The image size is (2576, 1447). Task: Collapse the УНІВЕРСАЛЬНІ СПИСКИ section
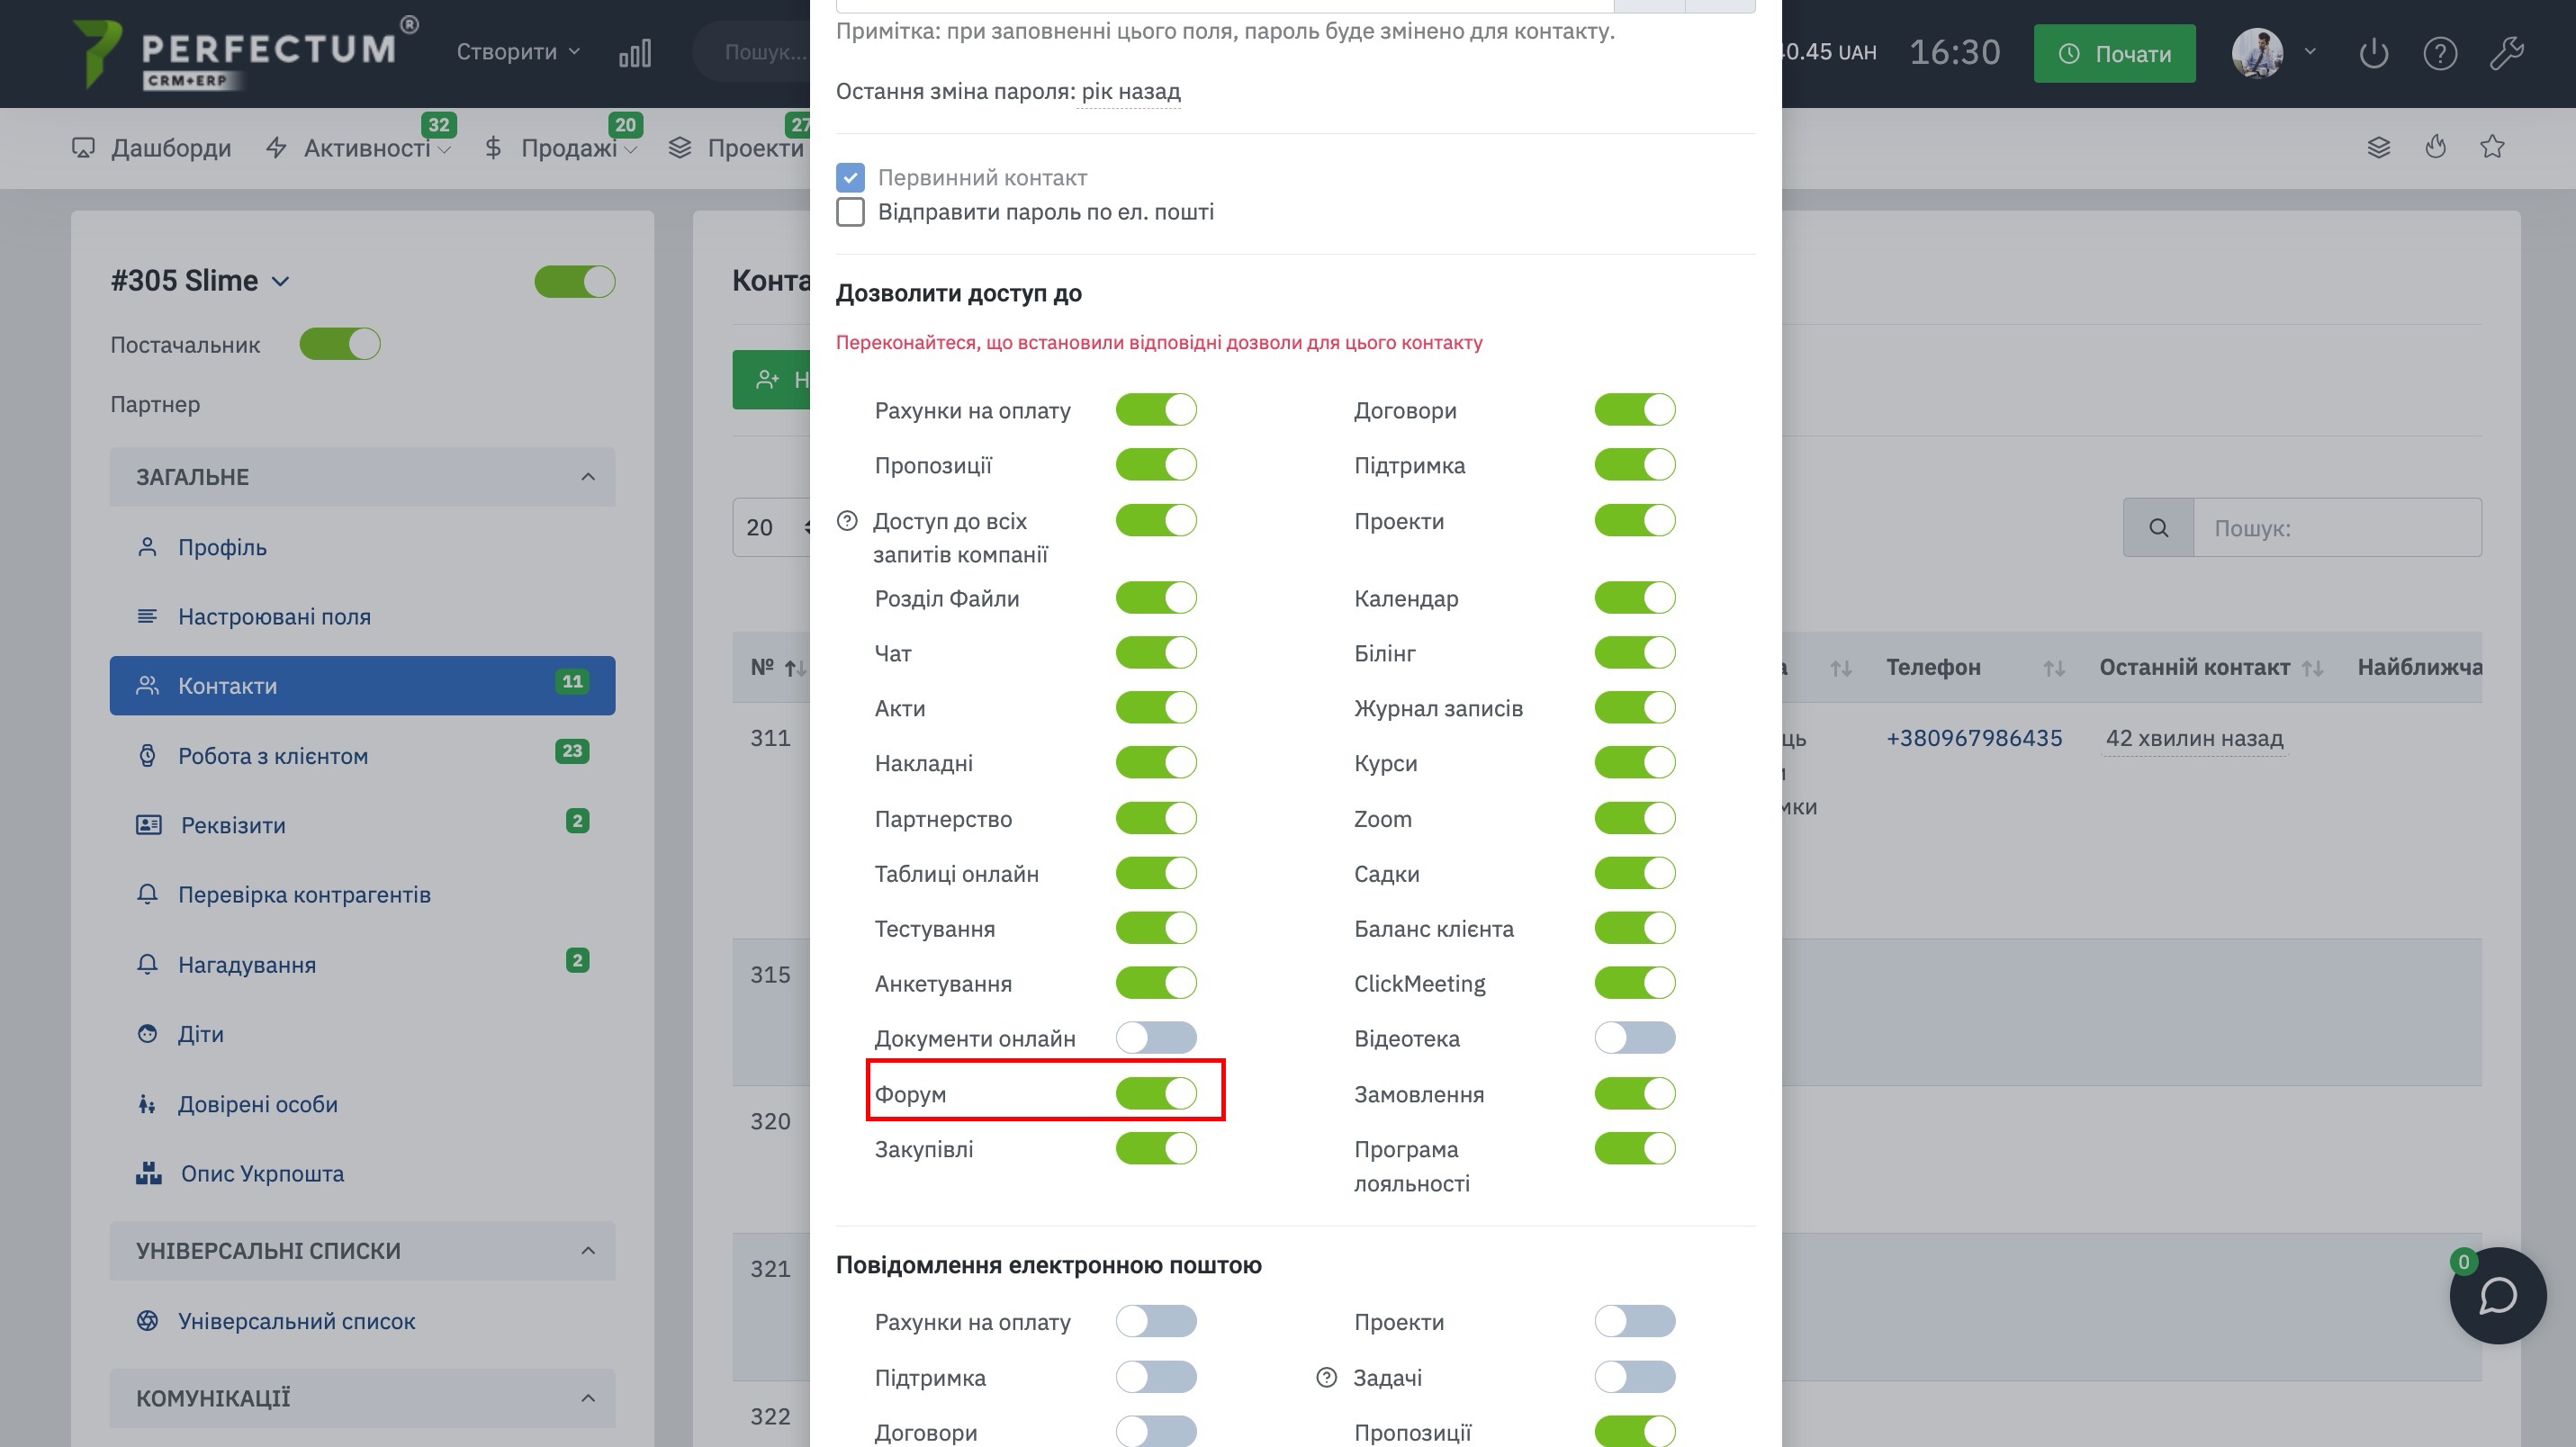[x=362, y=1251]
